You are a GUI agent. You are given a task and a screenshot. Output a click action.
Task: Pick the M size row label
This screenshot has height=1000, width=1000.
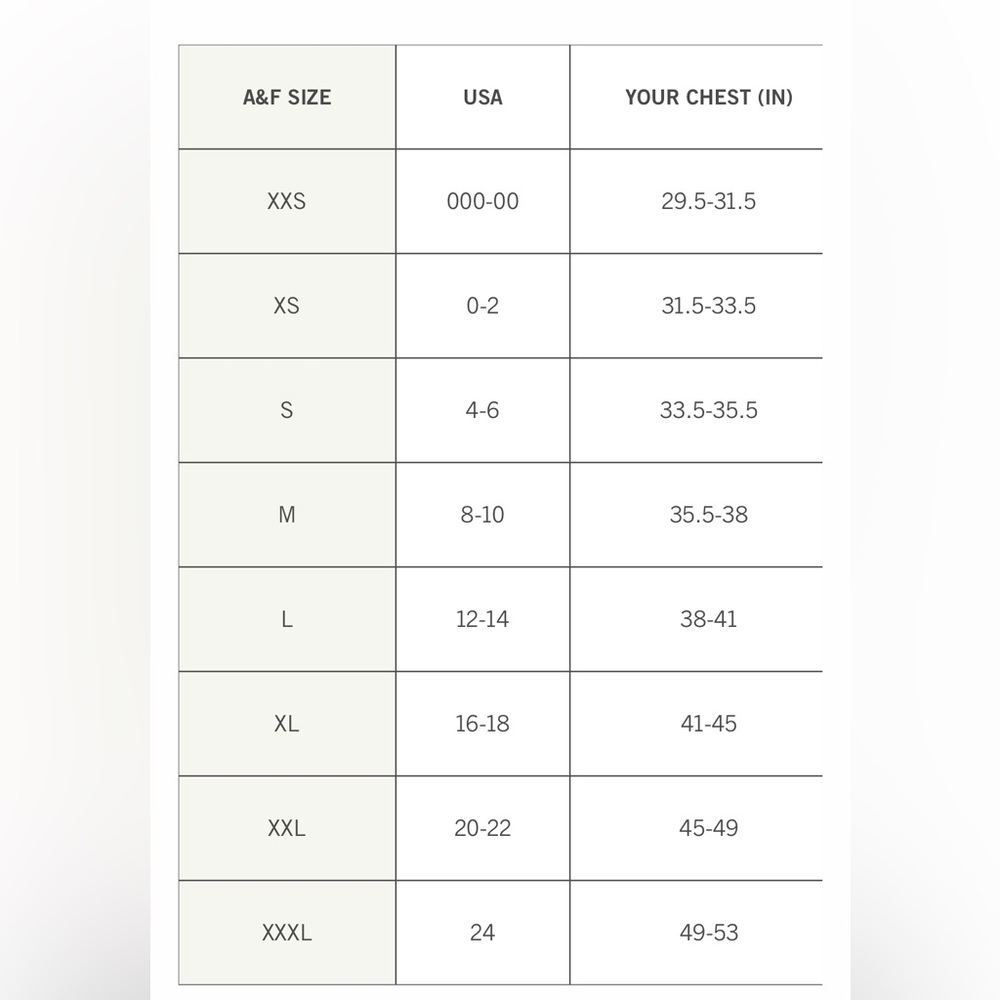coord(287,515)
